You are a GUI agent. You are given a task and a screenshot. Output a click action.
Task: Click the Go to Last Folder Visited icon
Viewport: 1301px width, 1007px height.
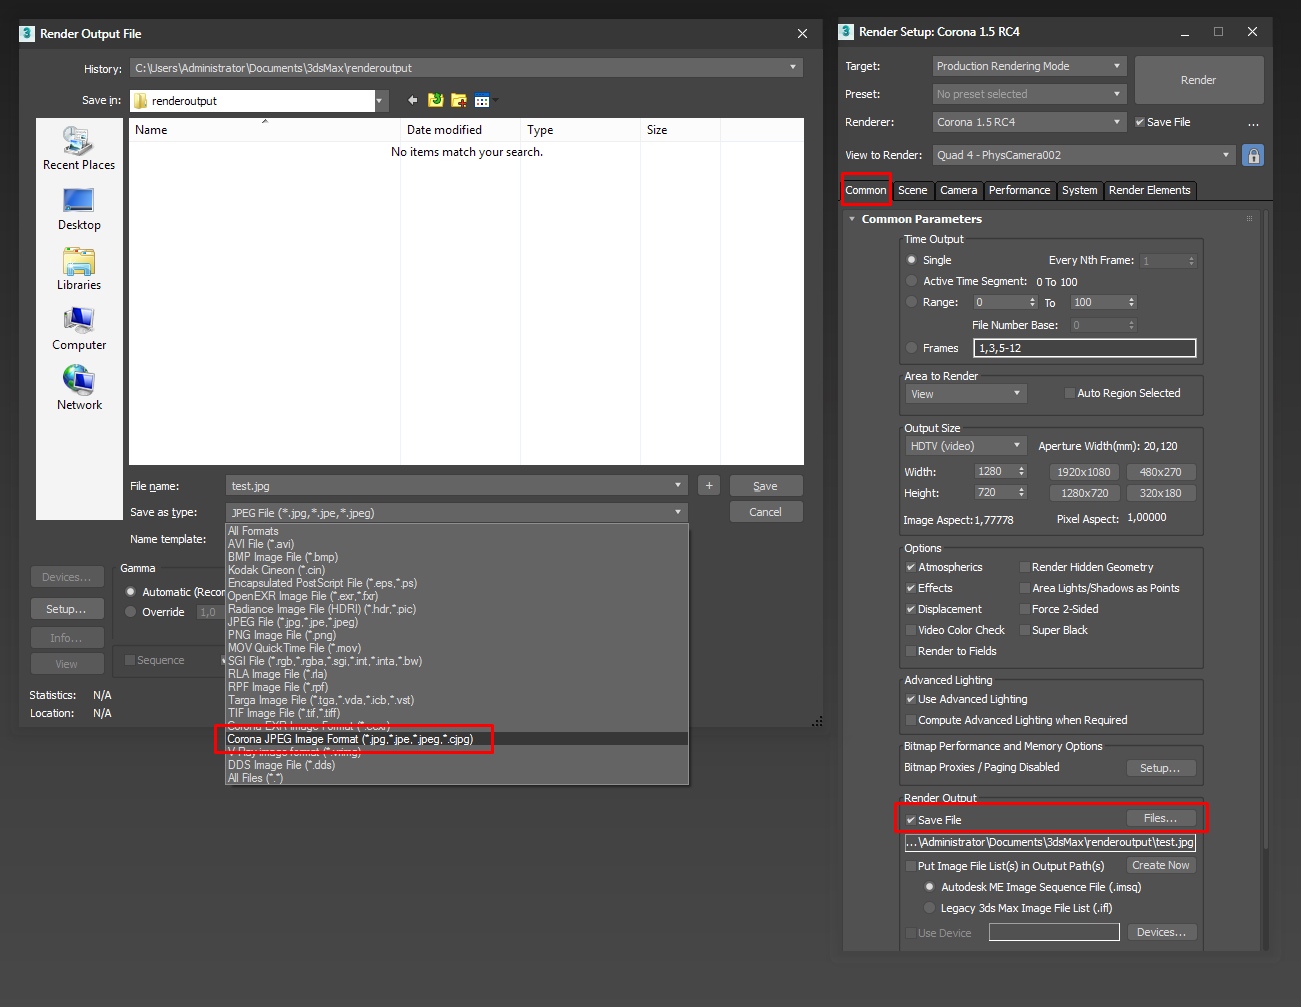(x=435, y=100)
